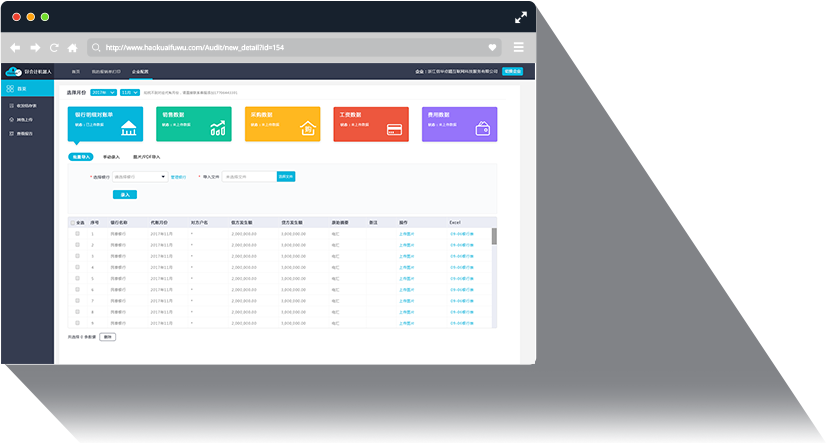Click the credit card icon on the red card
Viewport: 826px width, 443px height.
click(x=395, y=130)
